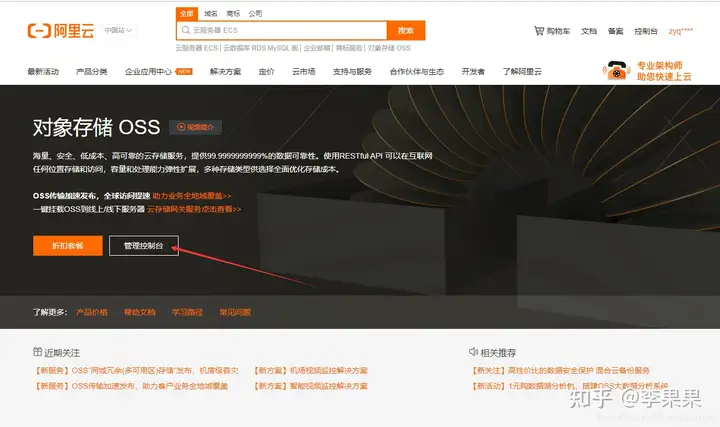Expand the 中国站 region dropdown
Screen dimensions: 720x427
click(118, 30)
